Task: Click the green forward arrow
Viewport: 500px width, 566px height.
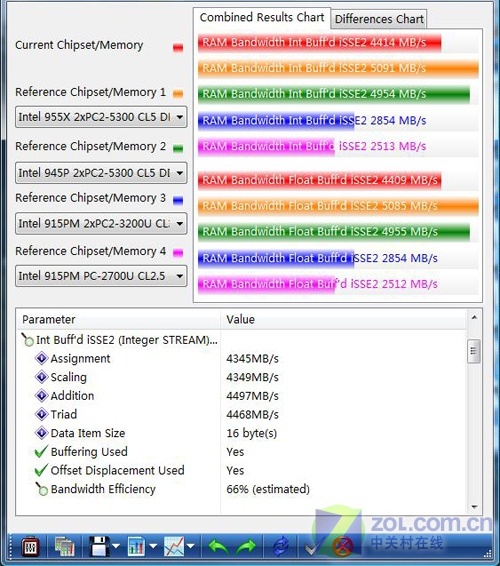Action: pos(246,547)
